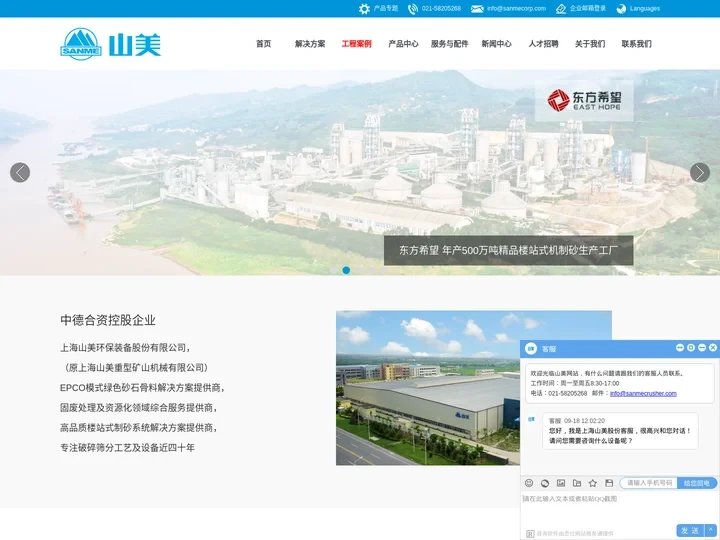Click the star rating icon in chat

click(593, 483)
